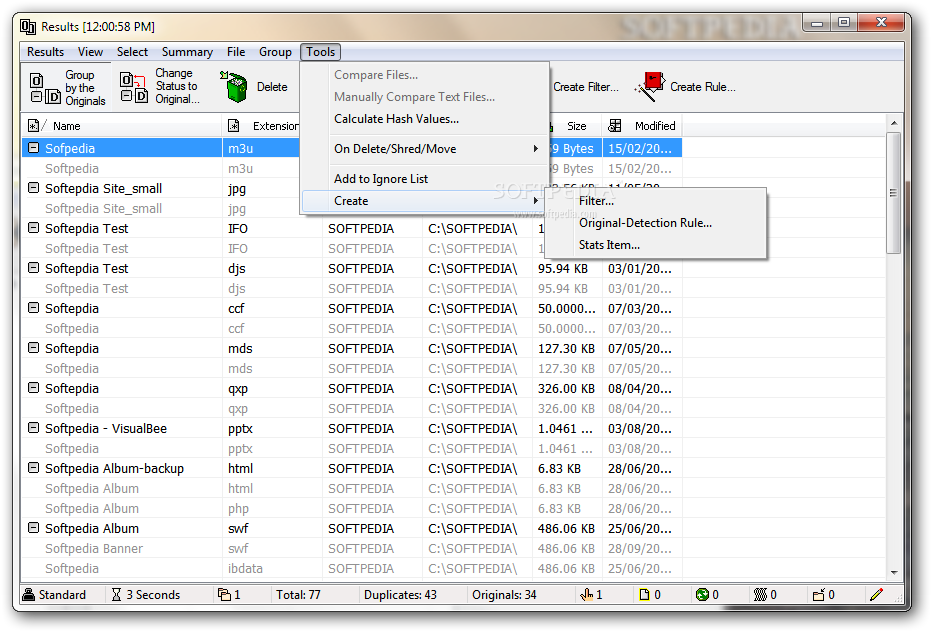Click the Name column header icon
Viewport: 932px width, 632px height.
pyautogui.click(x=34, y=126)
